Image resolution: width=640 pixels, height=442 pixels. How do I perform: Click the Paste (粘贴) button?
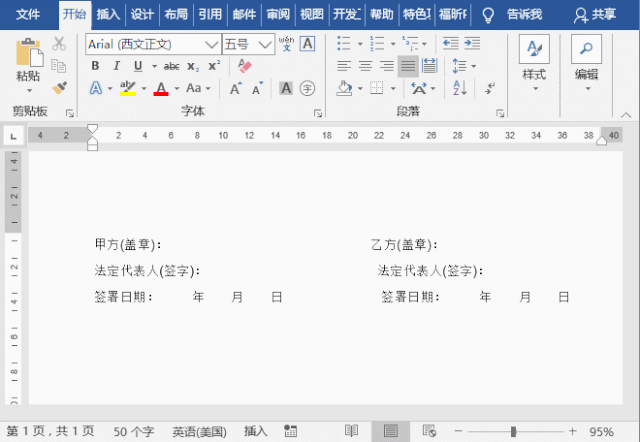28,76
